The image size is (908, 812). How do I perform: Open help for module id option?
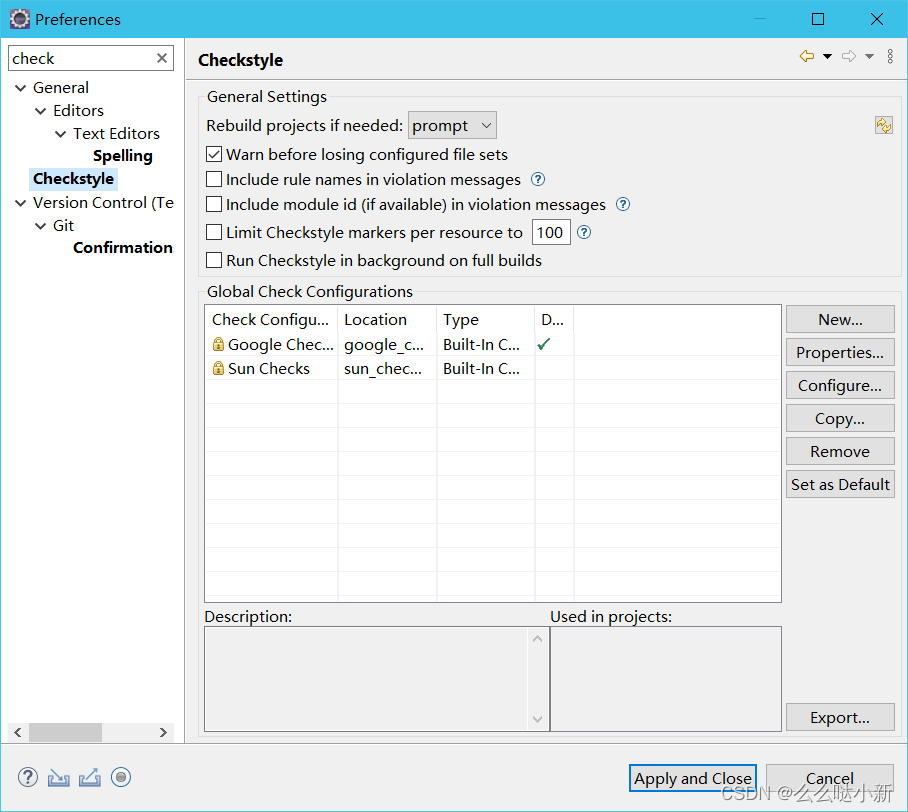[623, 204]
